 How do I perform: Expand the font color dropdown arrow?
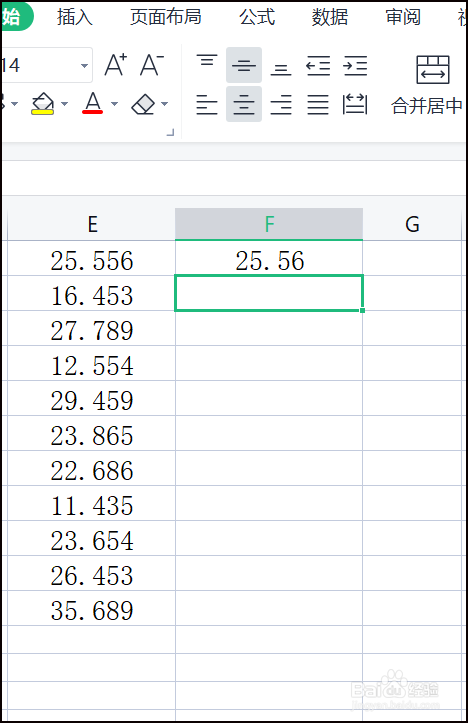(x=114, y=104)
